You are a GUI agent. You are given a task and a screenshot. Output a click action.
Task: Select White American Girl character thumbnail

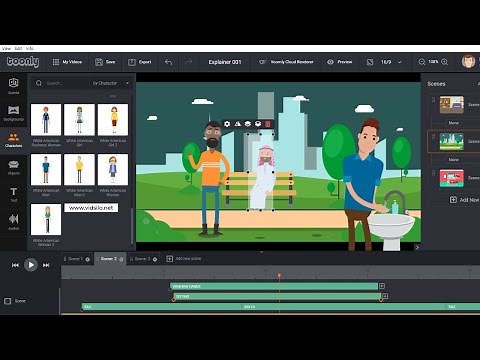click(x=79, y=119)
